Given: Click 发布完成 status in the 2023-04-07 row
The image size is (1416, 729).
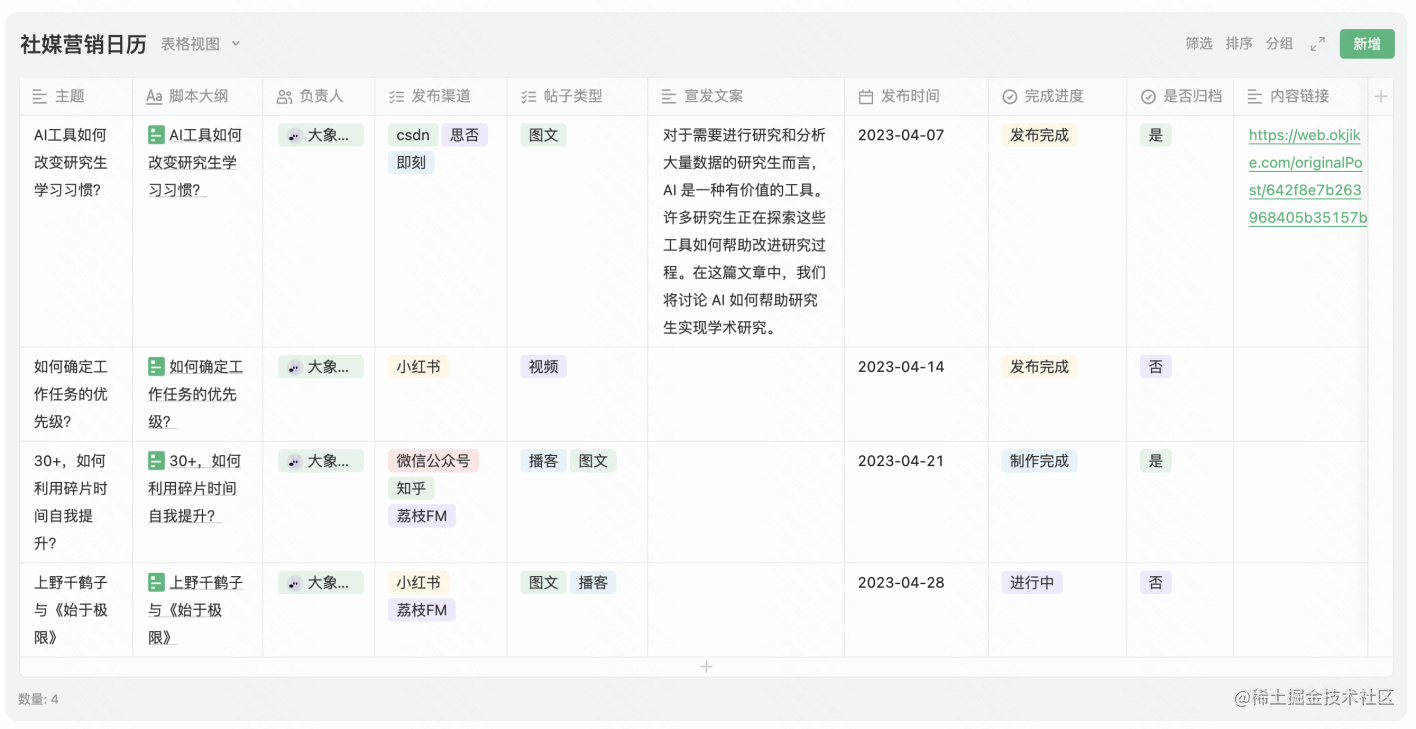Looking at the screenshot, I should click(x=1039, y=135).
